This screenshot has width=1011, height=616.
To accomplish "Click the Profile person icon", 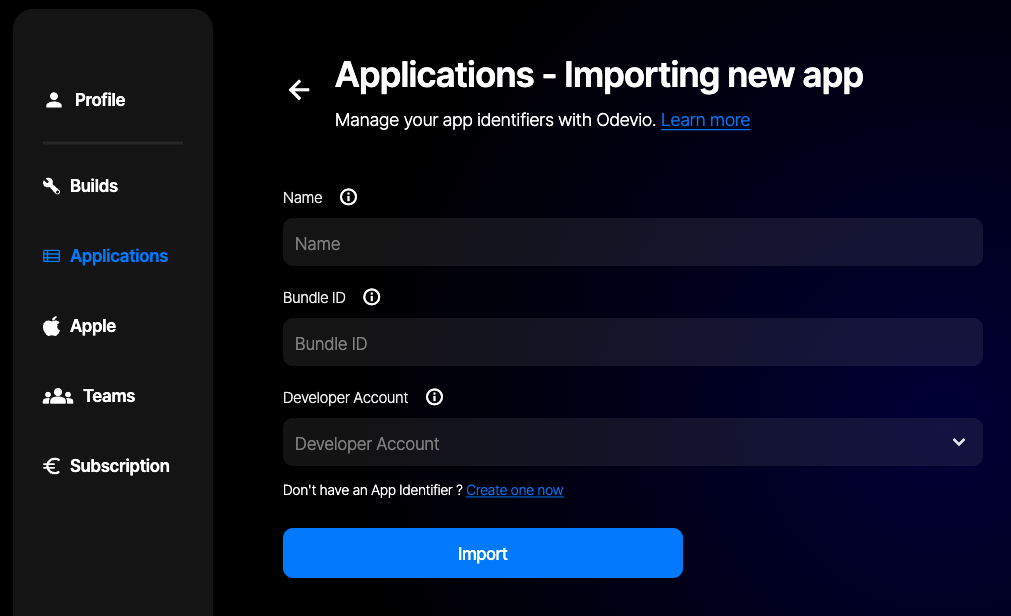I will (54, 100).
